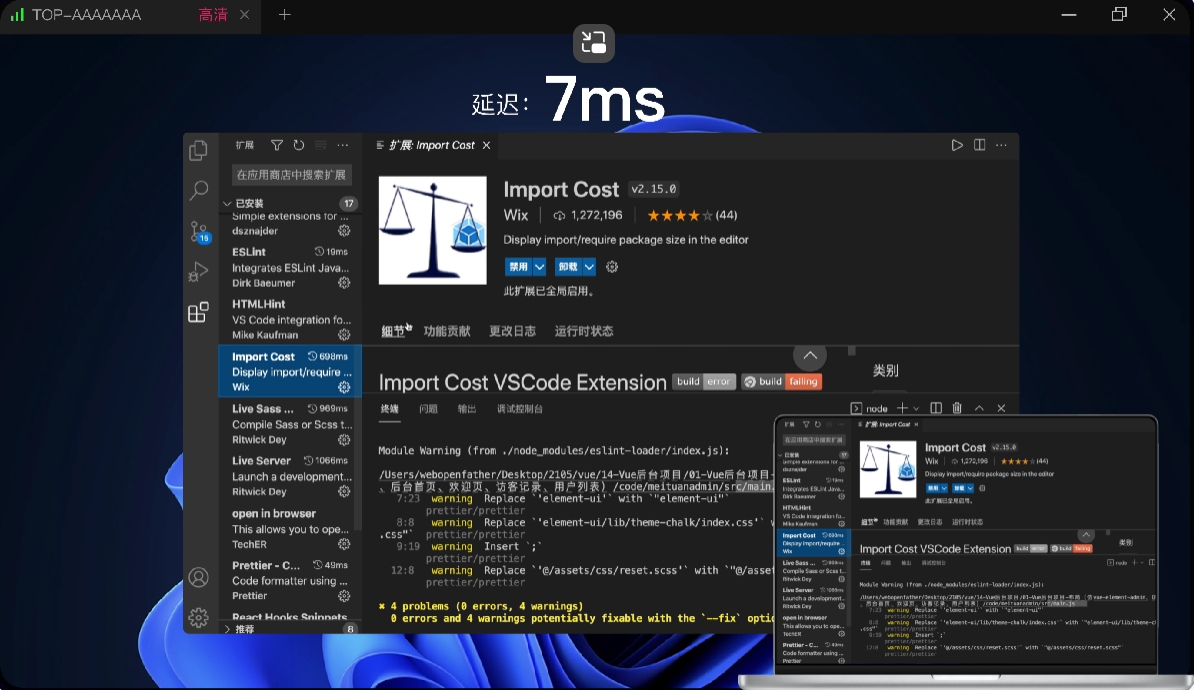Click the 高清 quality label in remote tab
This screenshot has width=1194, height=690.
click(x=212, y=14)
